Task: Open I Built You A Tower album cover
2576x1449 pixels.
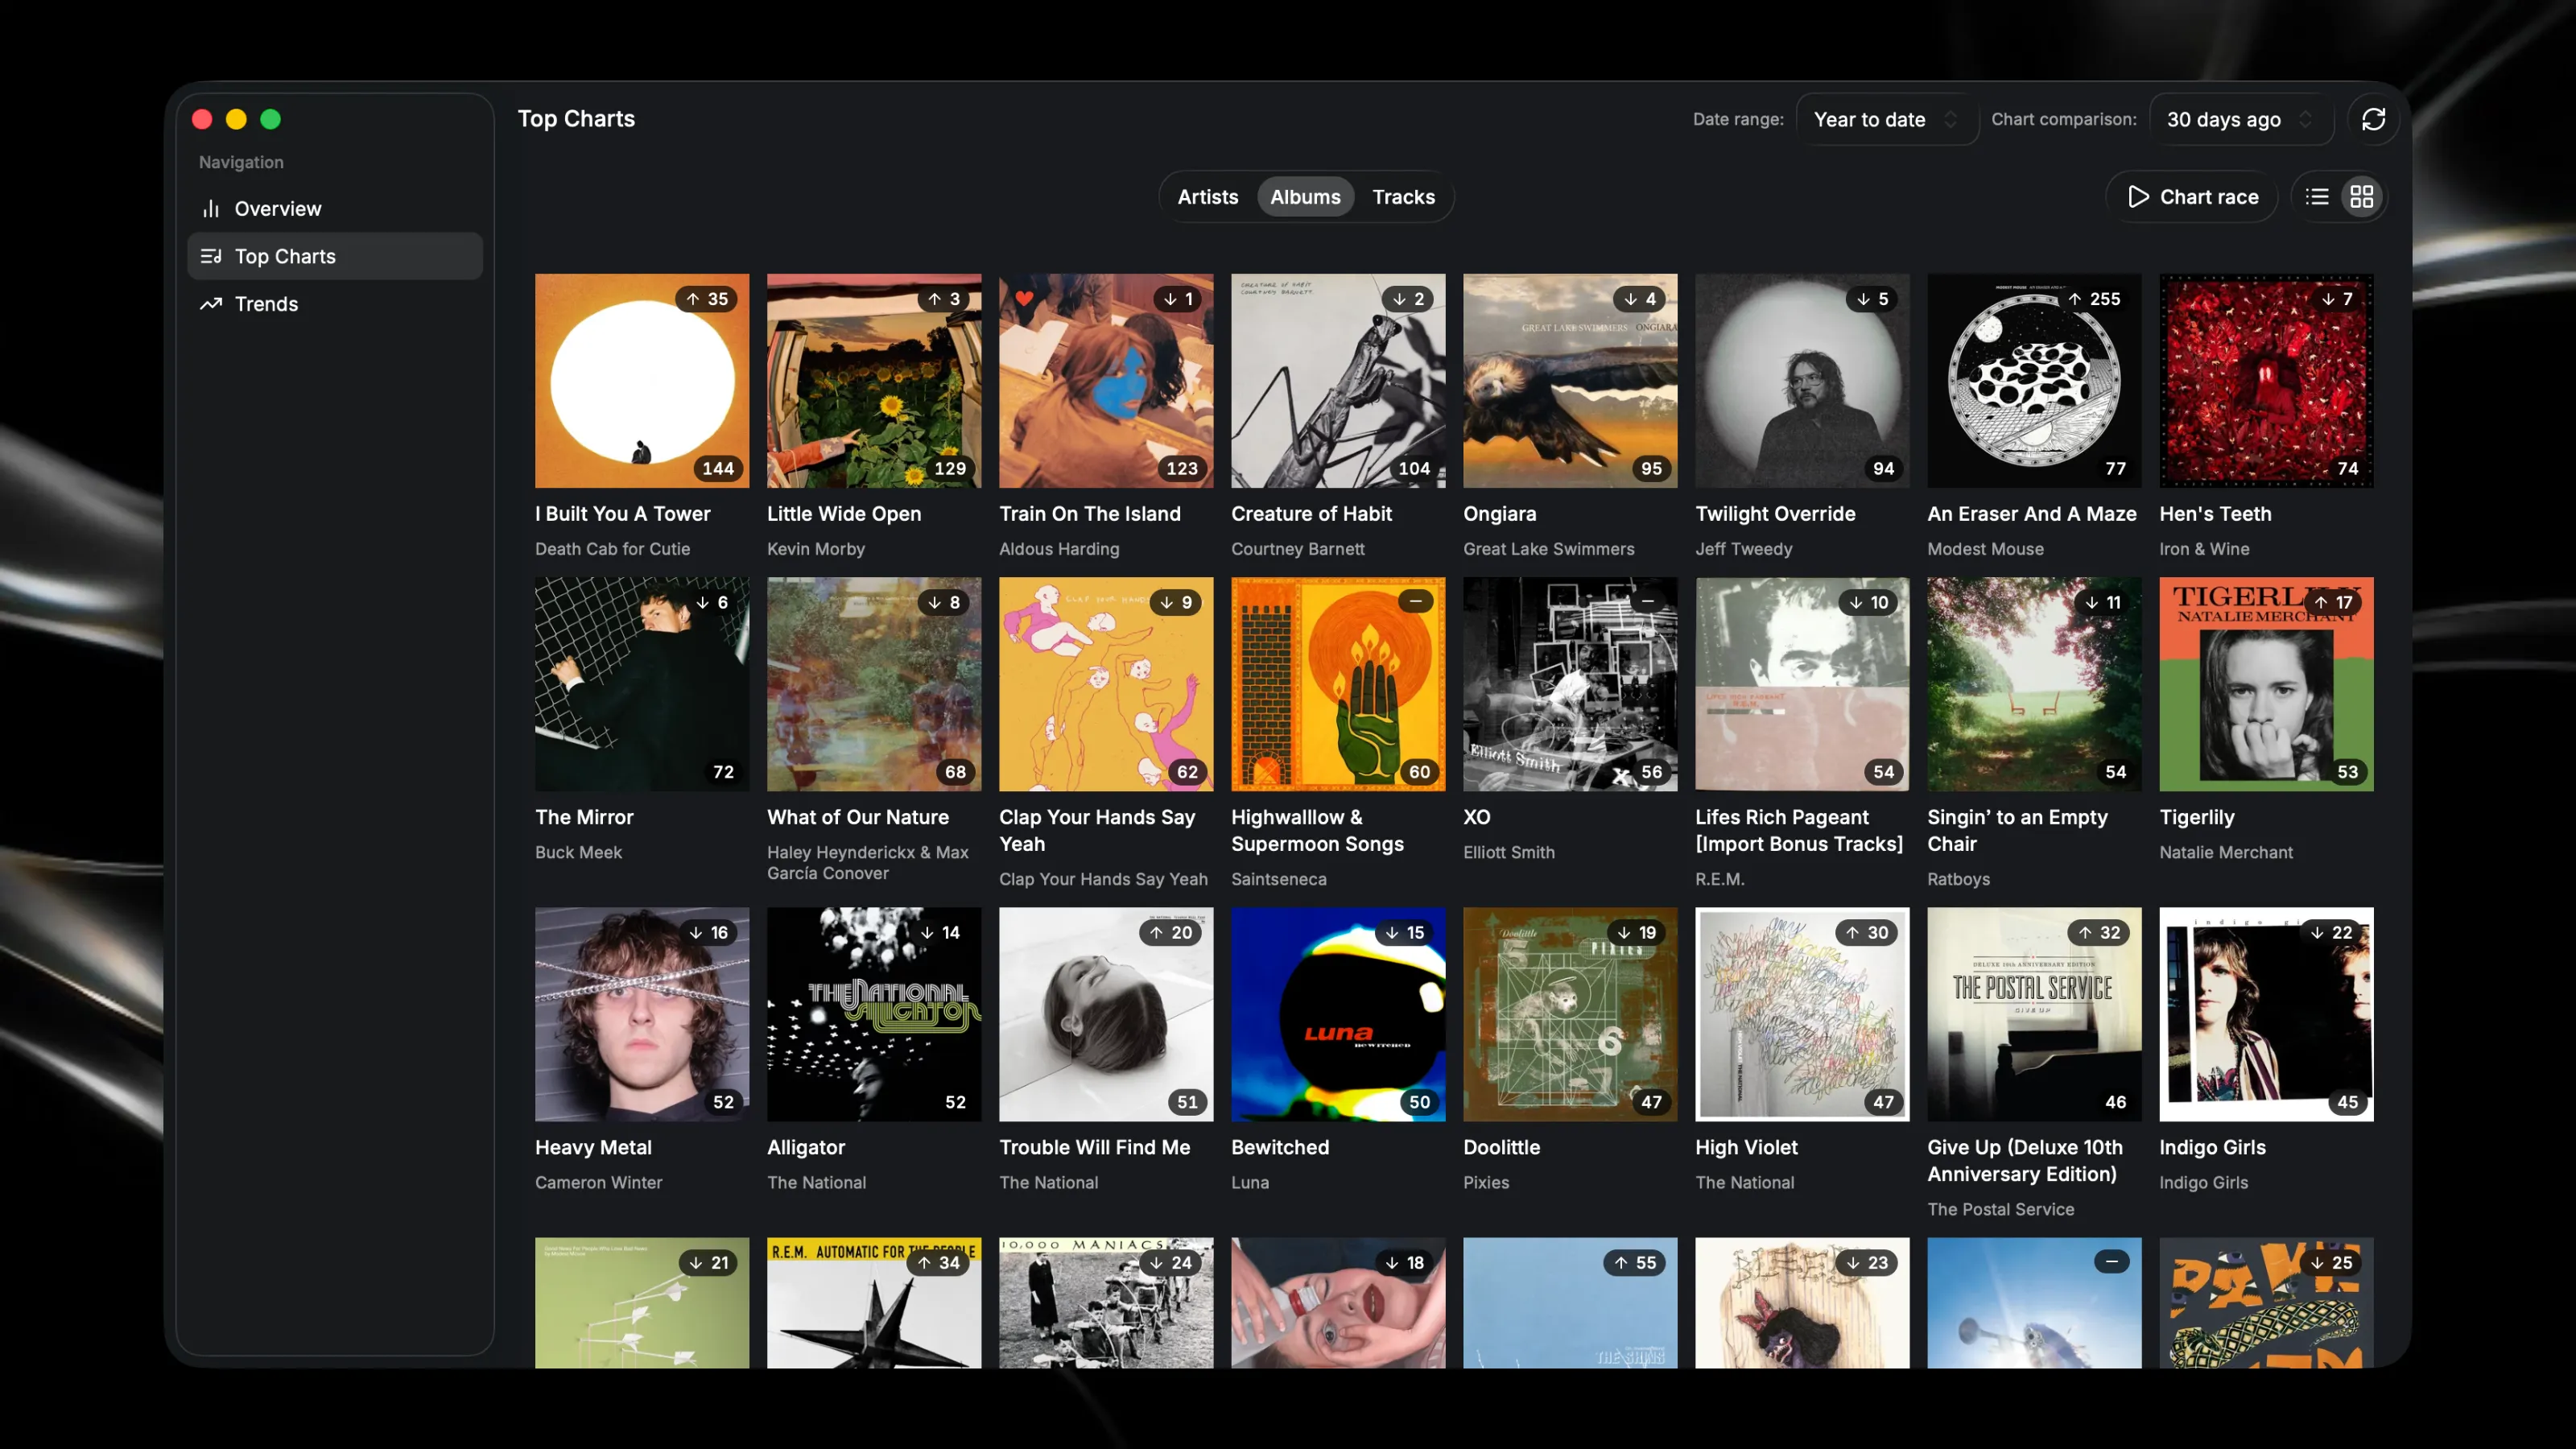Action: 642,381
